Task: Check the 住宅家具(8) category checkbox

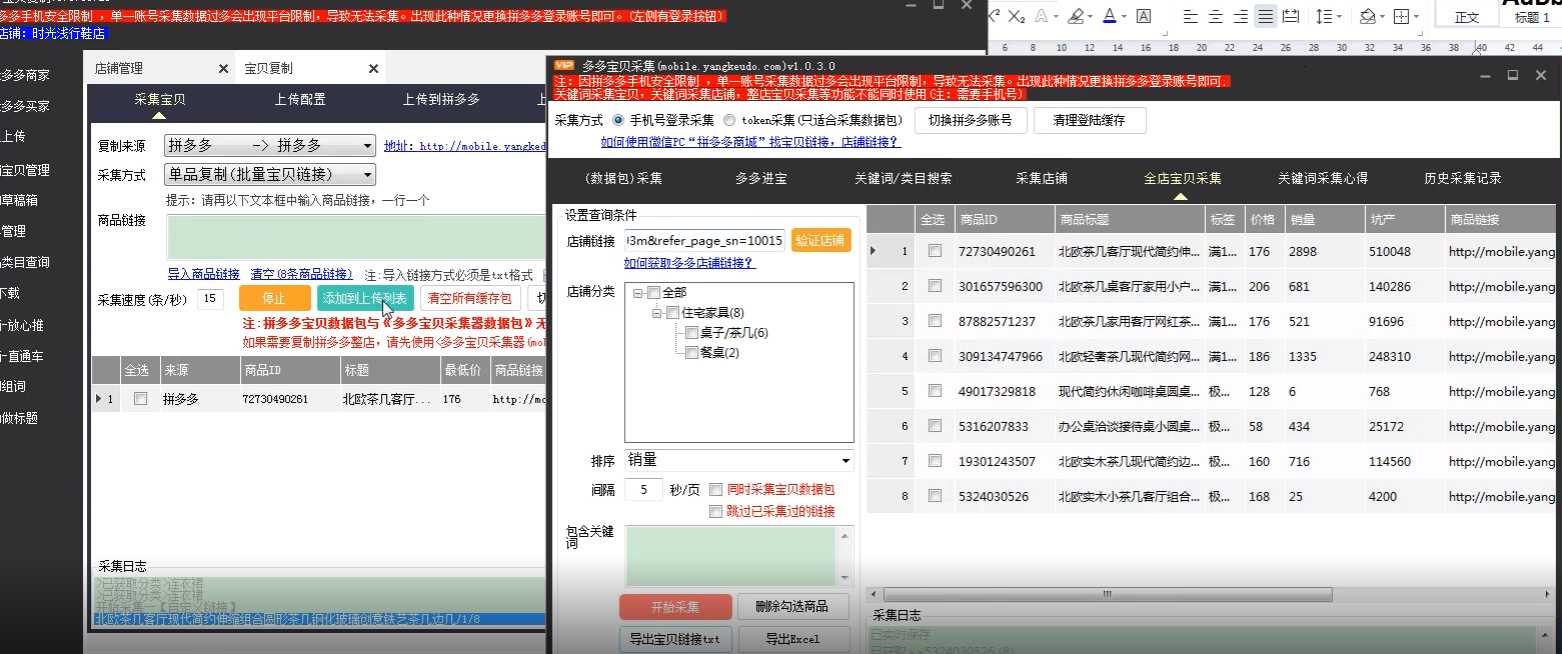Action: coord(672,313)
